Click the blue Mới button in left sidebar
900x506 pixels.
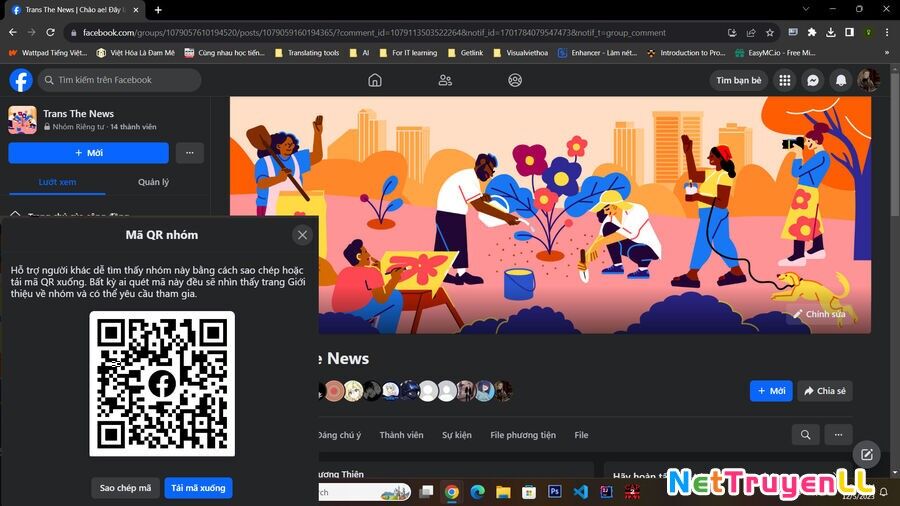(88, 153)
